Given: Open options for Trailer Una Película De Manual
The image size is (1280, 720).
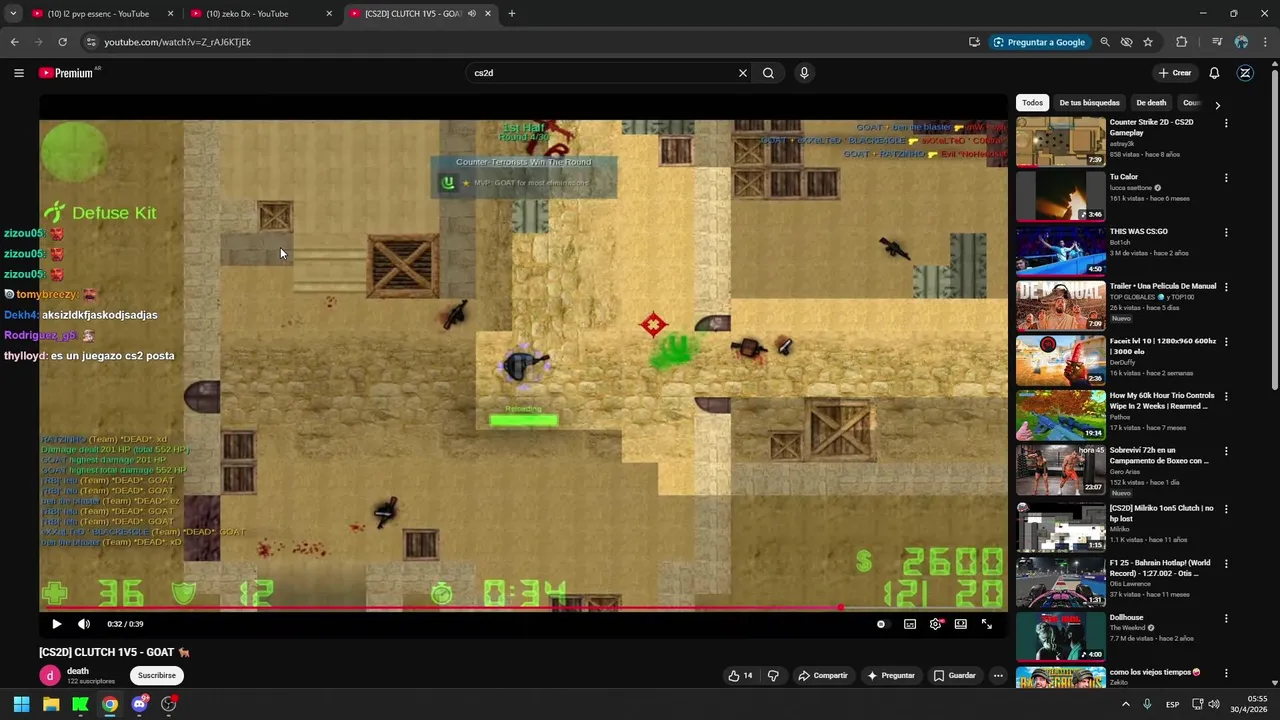Looking at the screenshot, I should 1226,287.
